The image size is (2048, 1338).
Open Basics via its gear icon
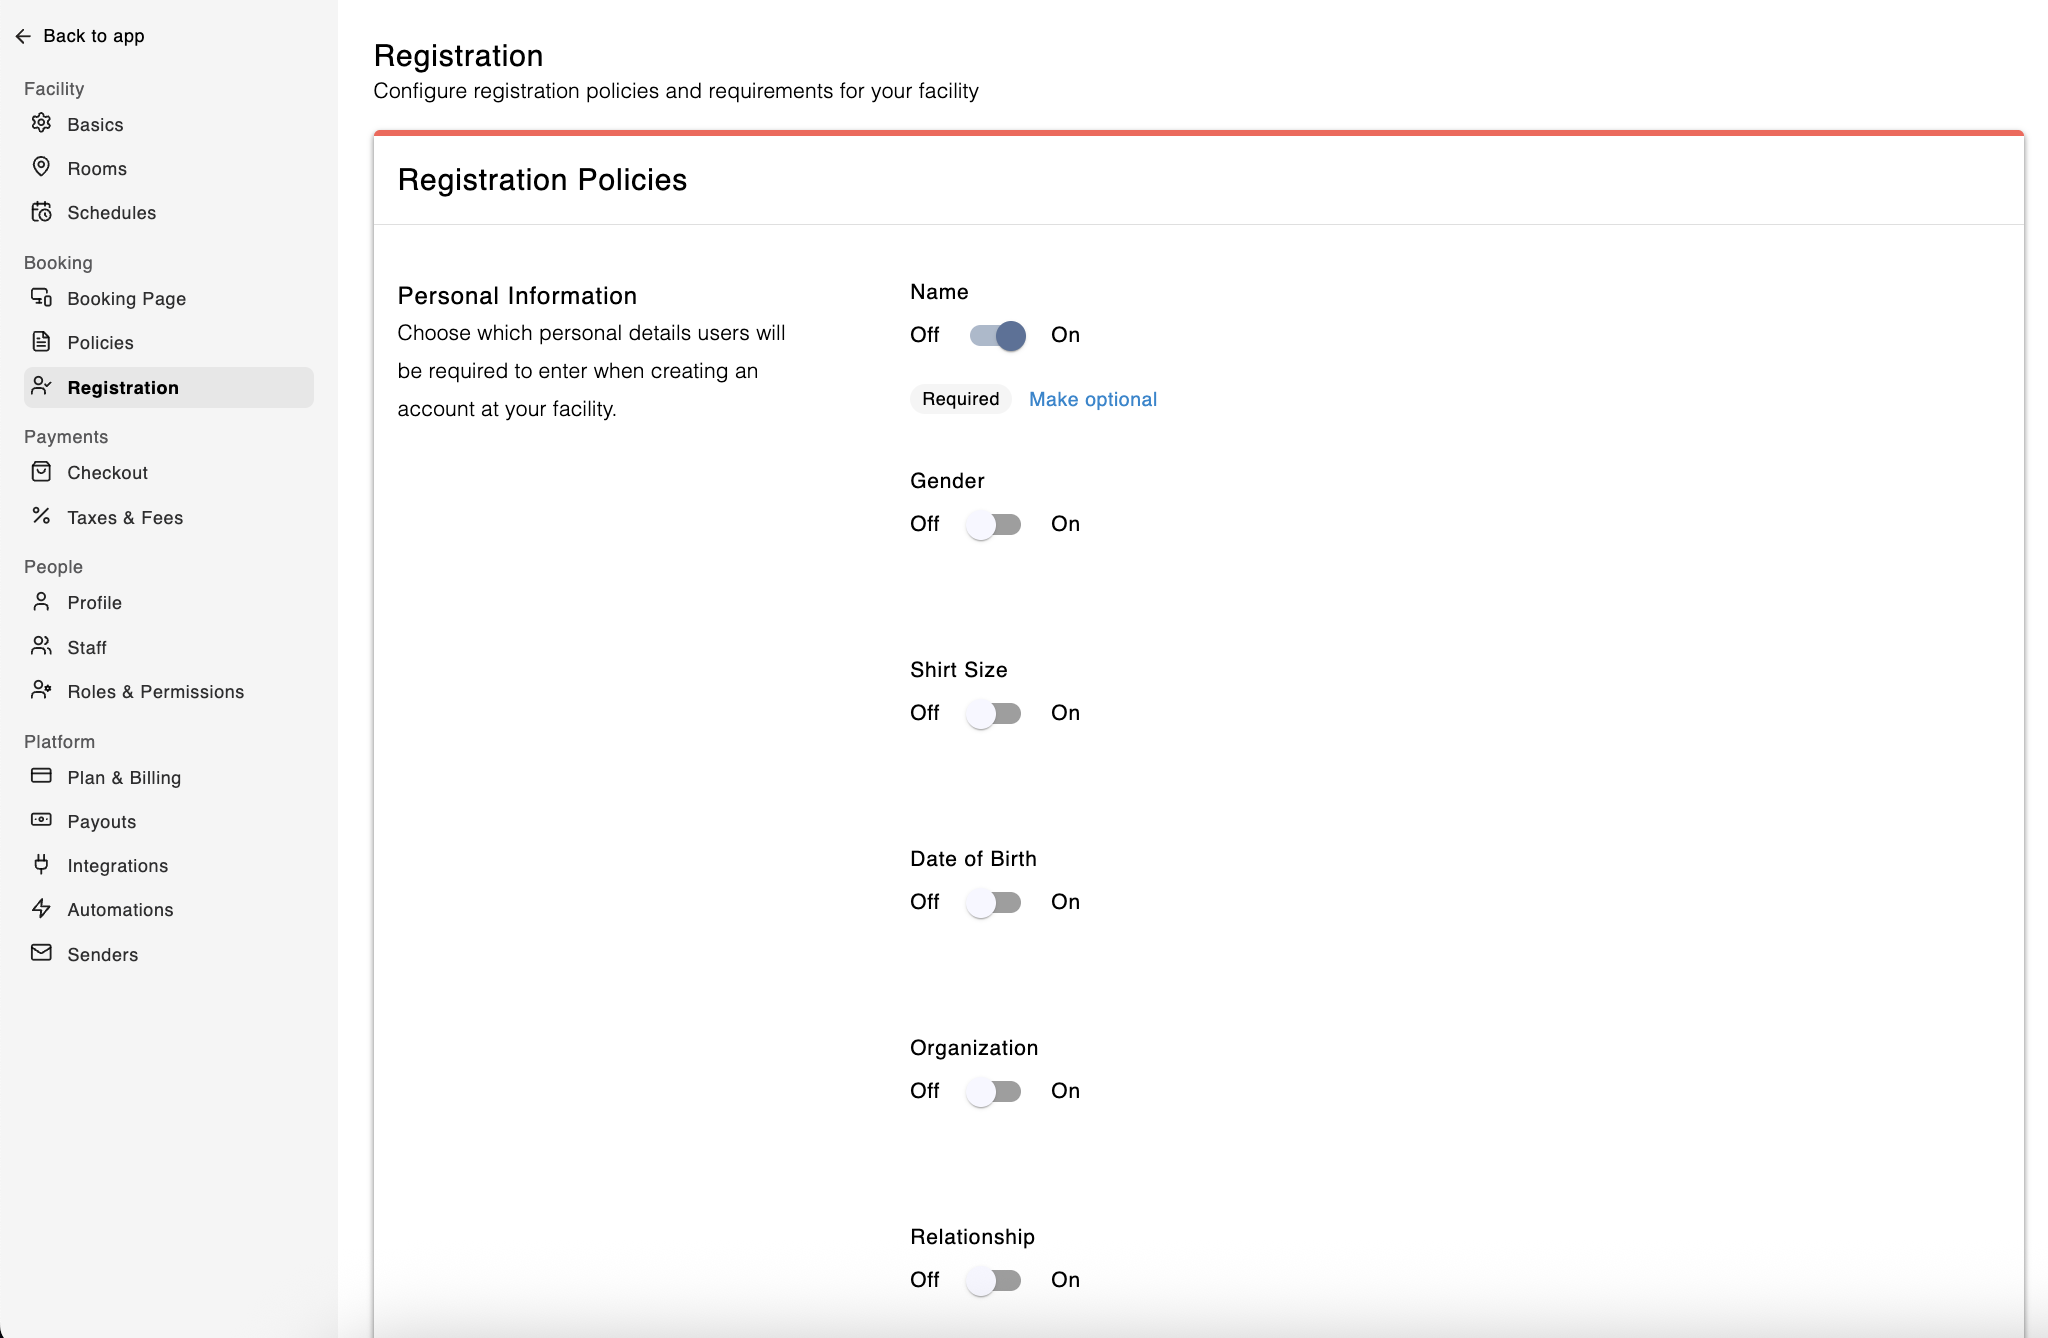pyautogui.click(x=41, y=123)
